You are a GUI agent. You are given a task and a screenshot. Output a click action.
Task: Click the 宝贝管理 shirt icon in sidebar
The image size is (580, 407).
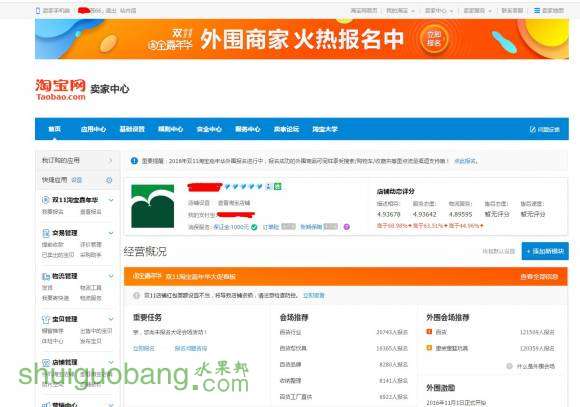(46, 319)
